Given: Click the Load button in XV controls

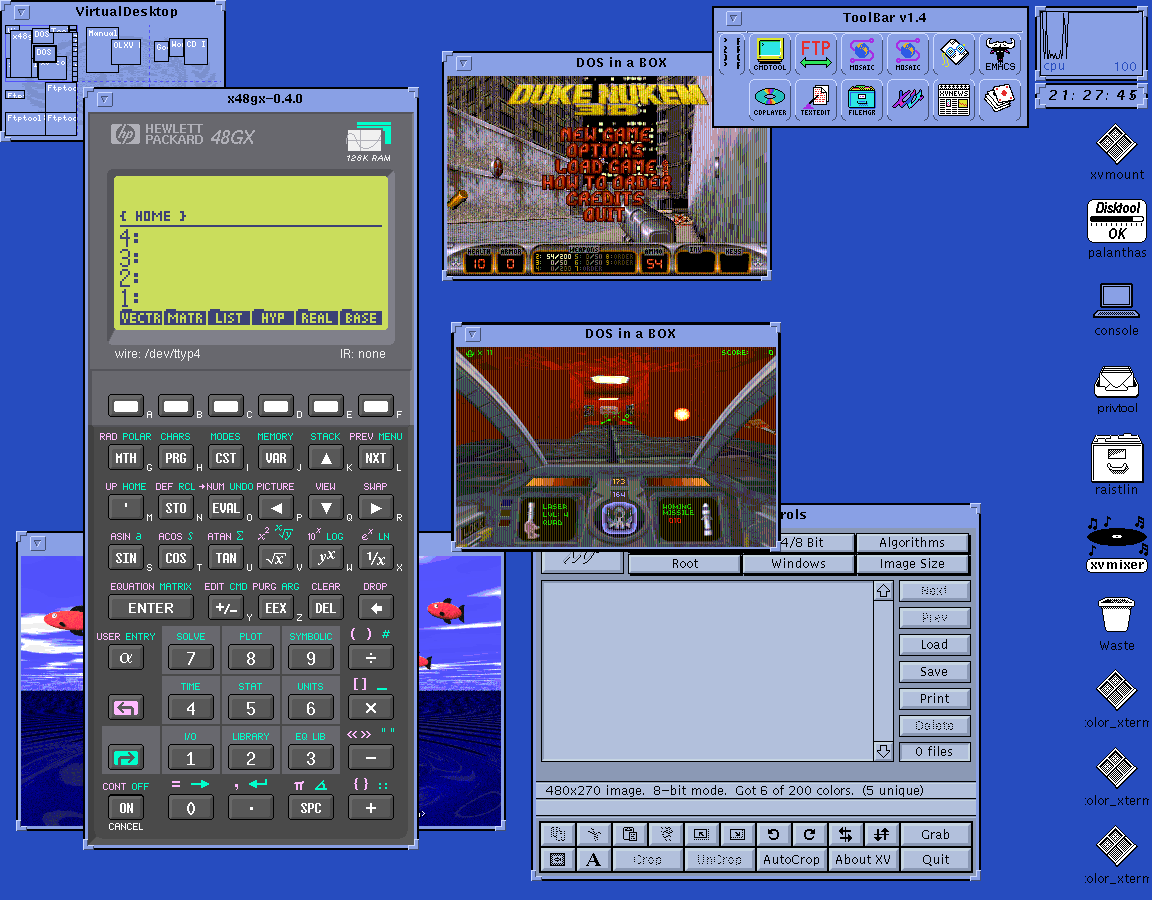Looking at the screenshot, I should point(935,644).
